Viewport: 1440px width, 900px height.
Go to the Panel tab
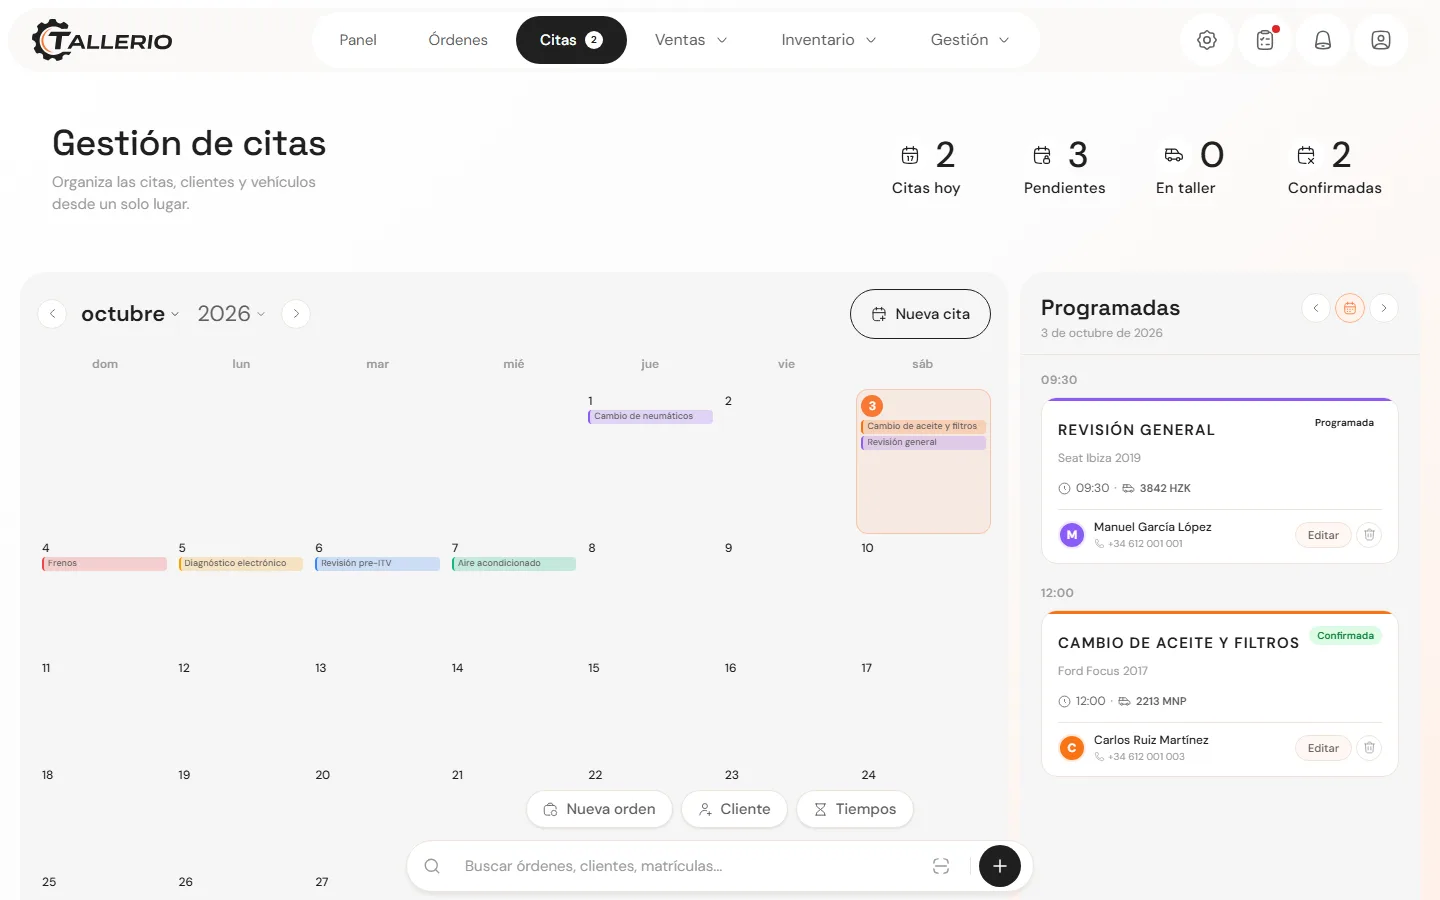coord(358,40)
